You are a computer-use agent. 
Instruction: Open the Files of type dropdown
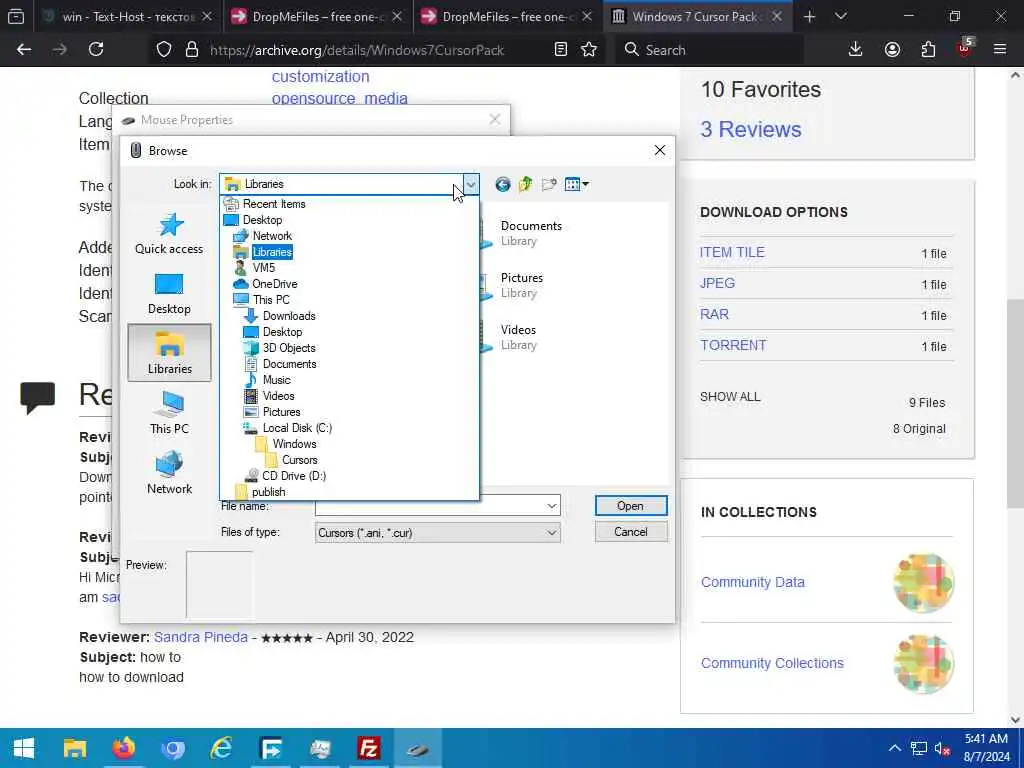(438, 533)
